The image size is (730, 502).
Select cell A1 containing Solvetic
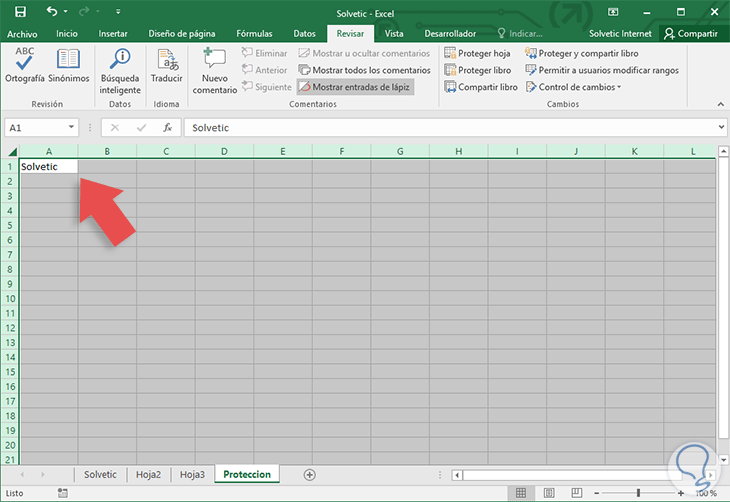point(49,167)
